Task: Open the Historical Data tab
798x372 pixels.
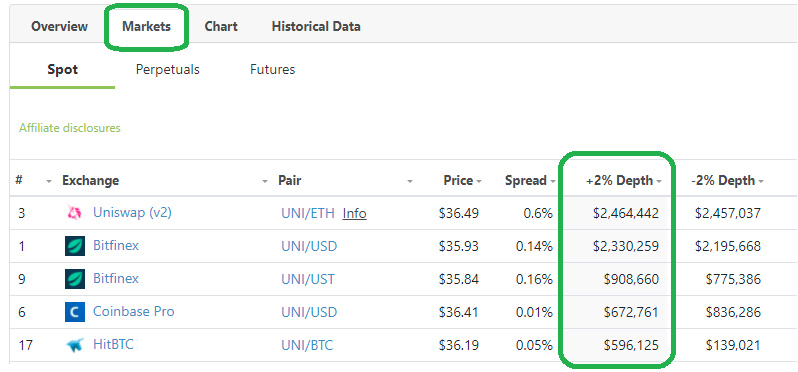Action: click(316, 26)
